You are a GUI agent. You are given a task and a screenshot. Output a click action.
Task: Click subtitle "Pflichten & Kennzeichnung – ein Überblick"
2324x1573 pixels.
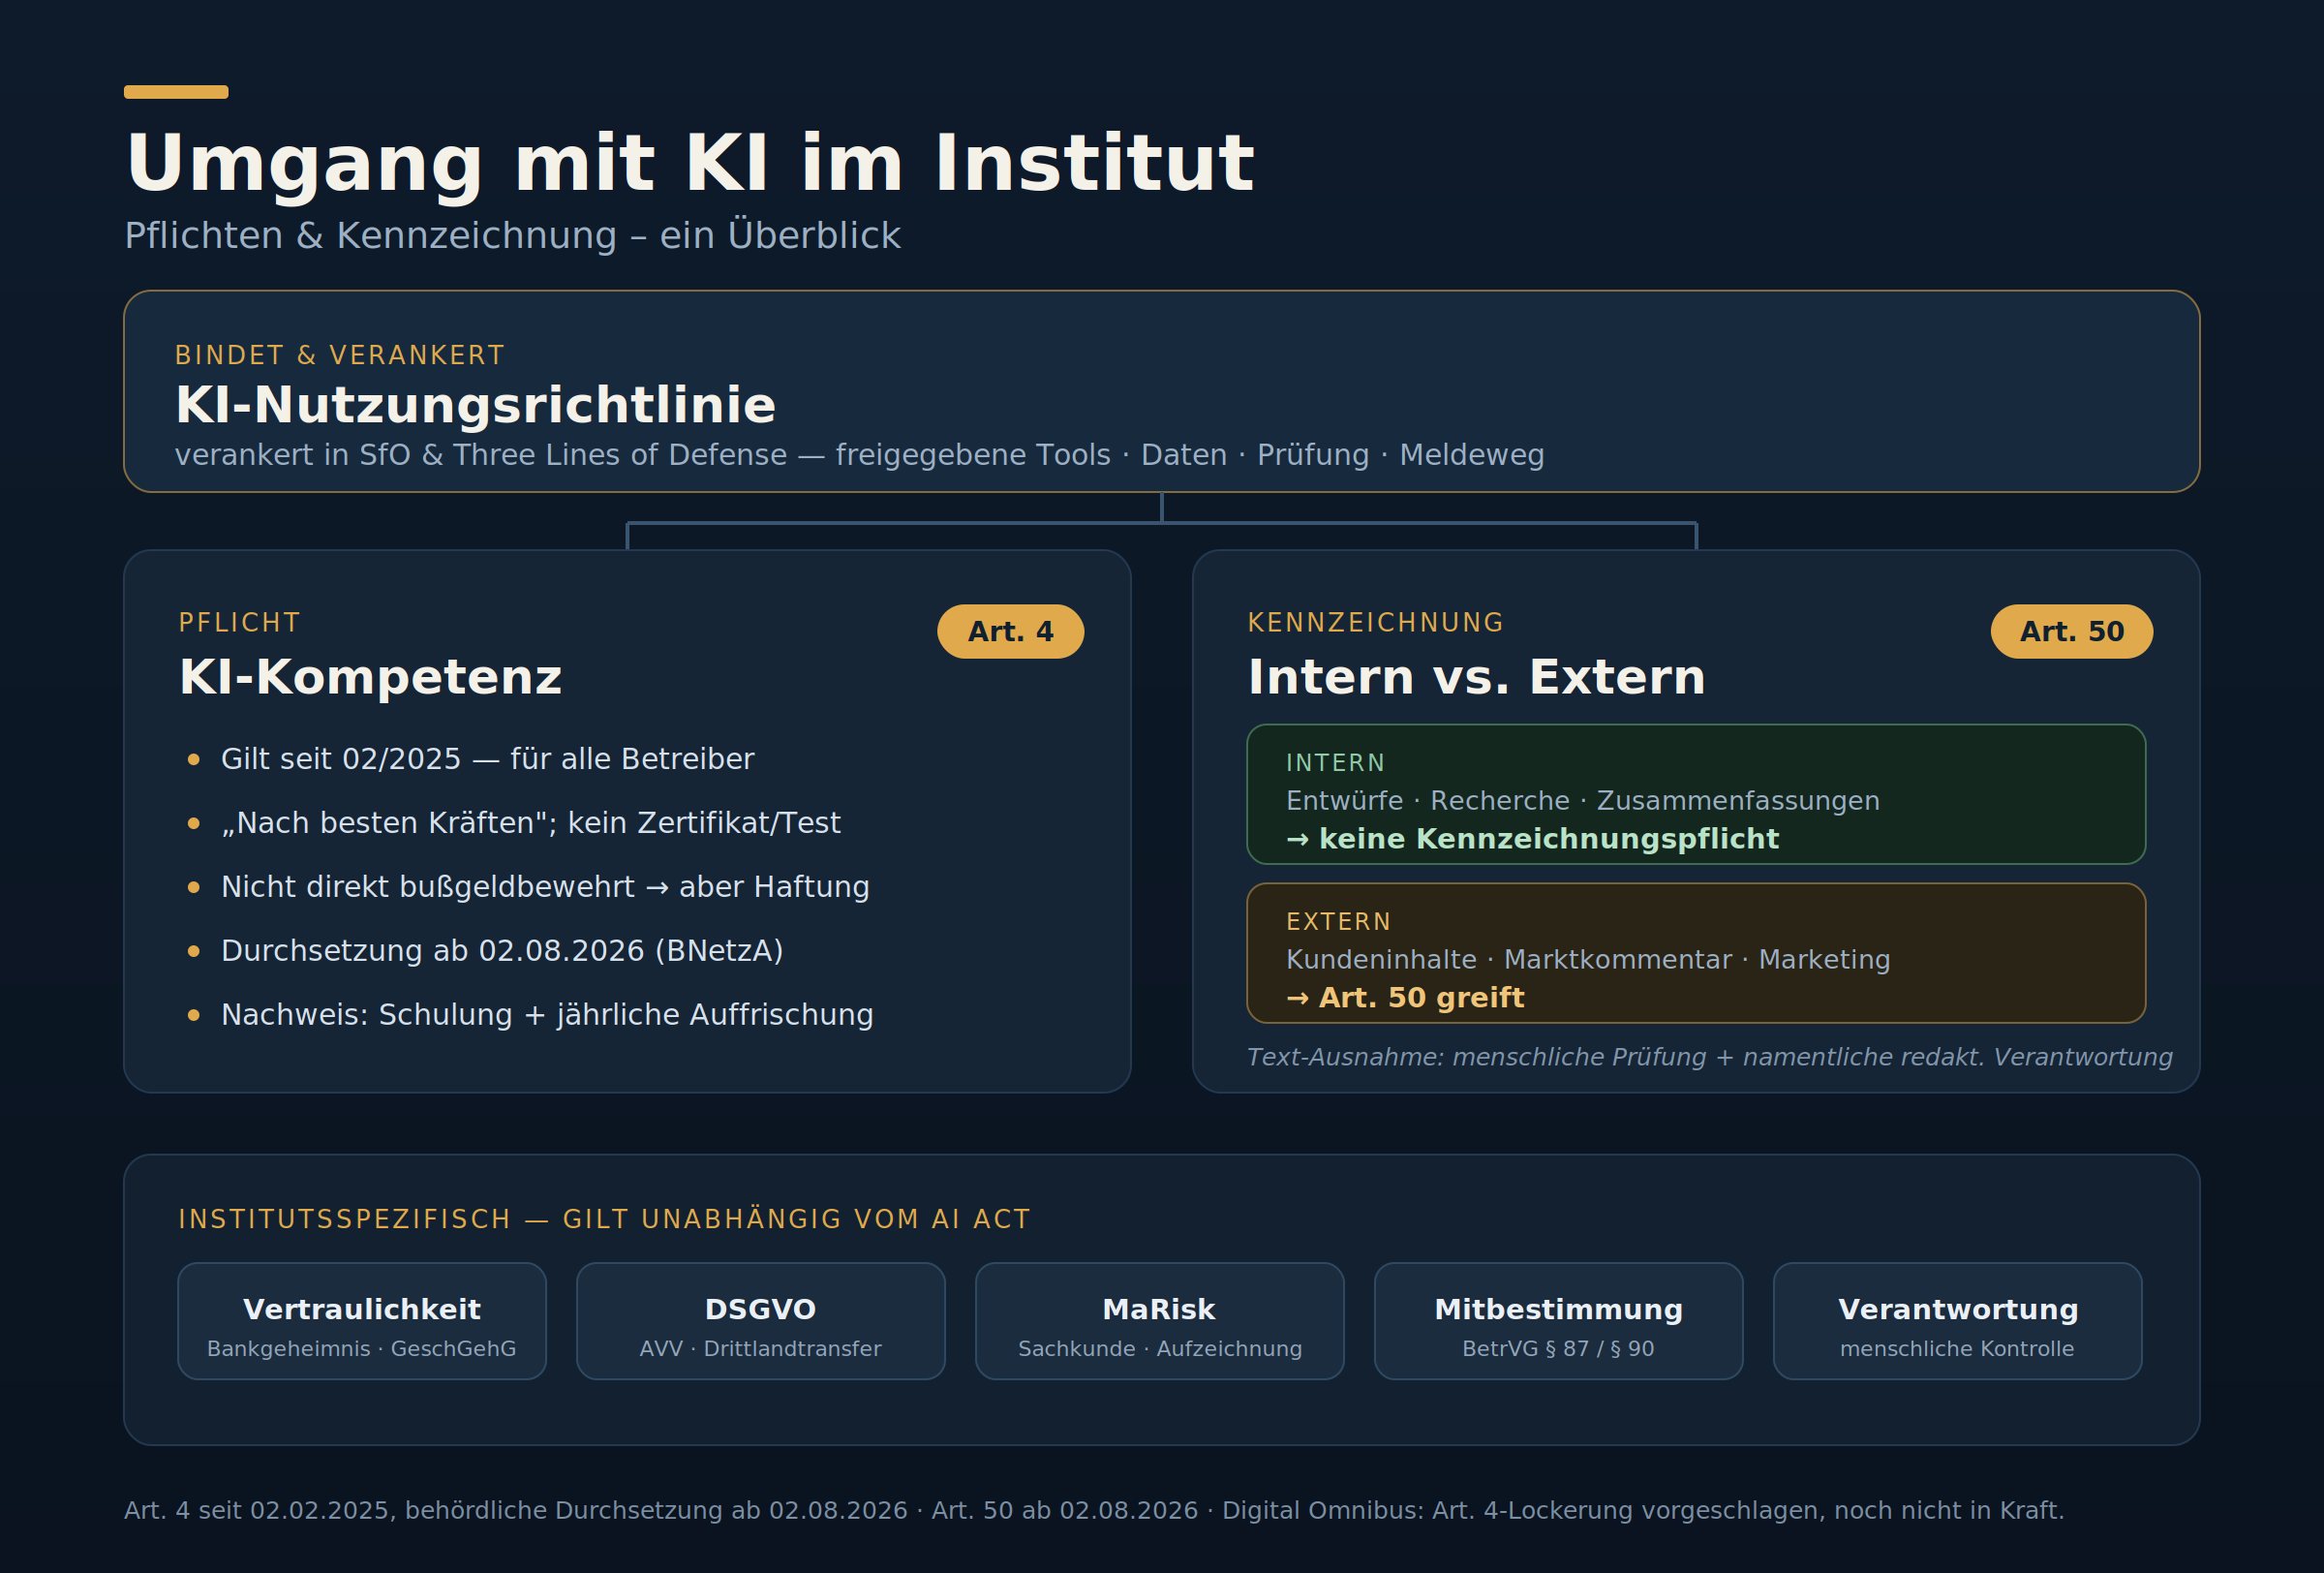[512, 236]
